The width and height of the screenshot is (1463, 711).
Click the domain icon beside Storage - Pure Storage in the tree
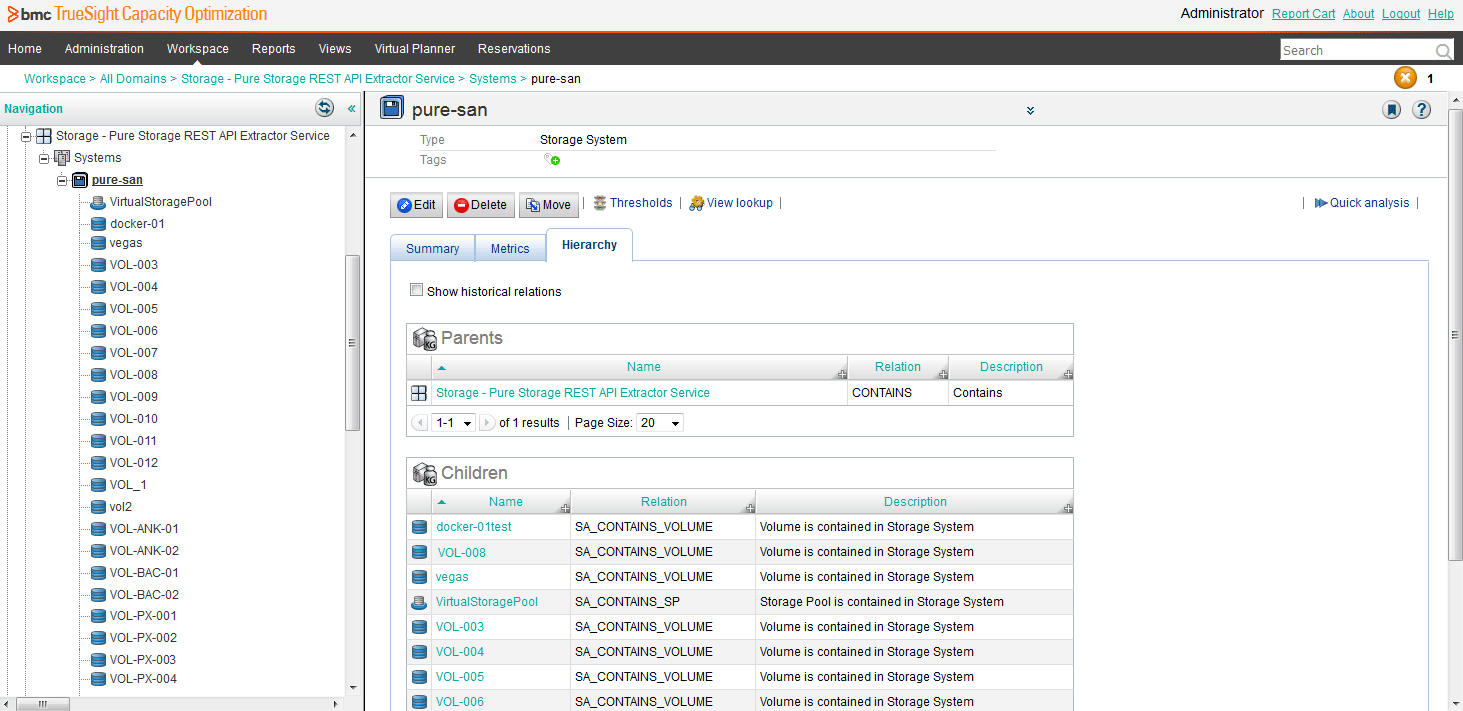point(44,136)
